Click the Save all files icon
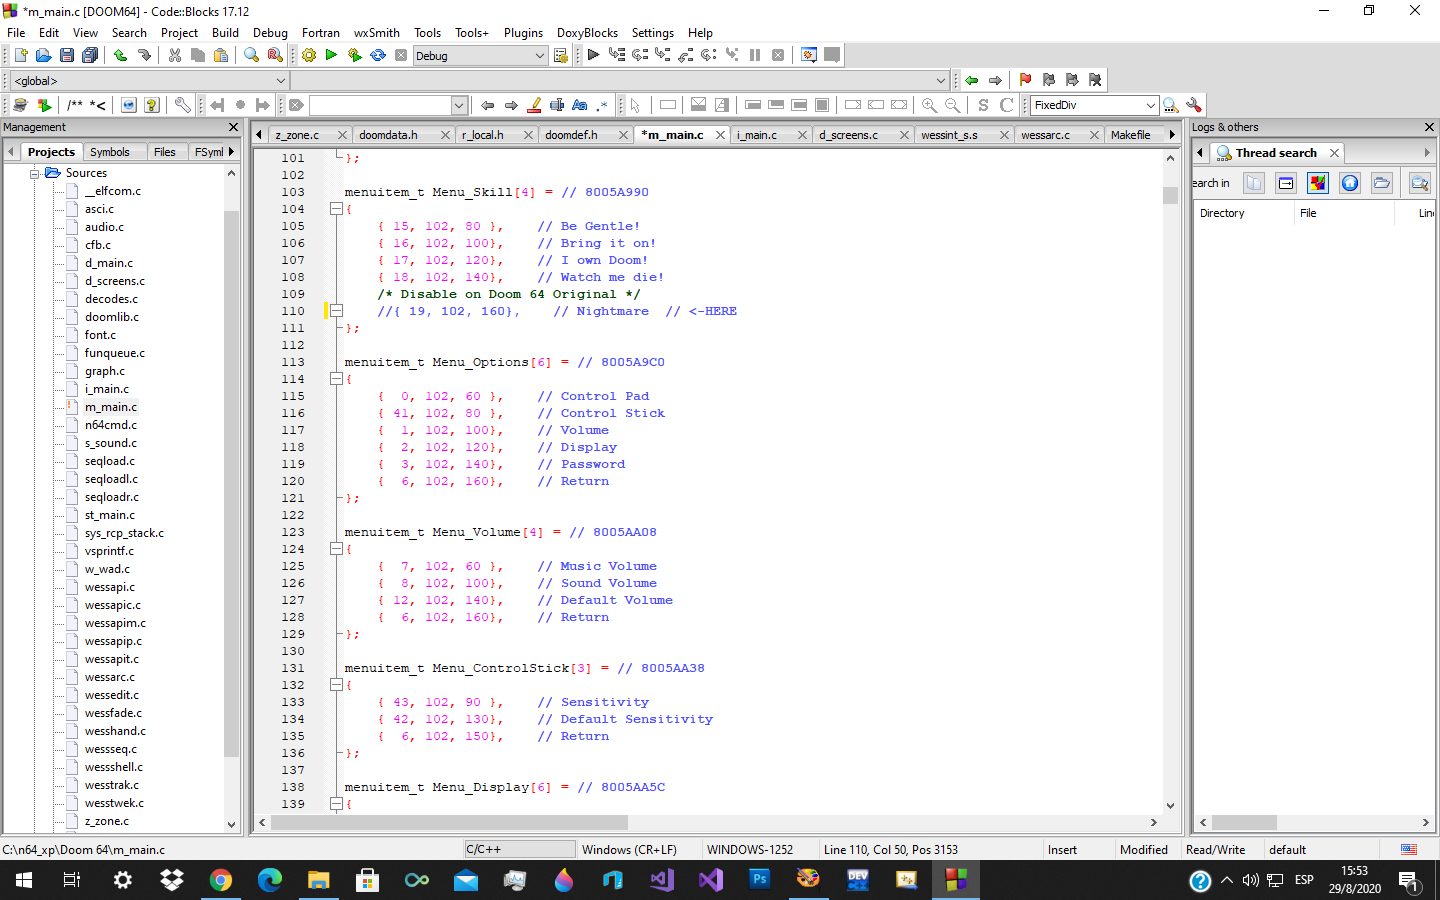 (x=90, y=55)
